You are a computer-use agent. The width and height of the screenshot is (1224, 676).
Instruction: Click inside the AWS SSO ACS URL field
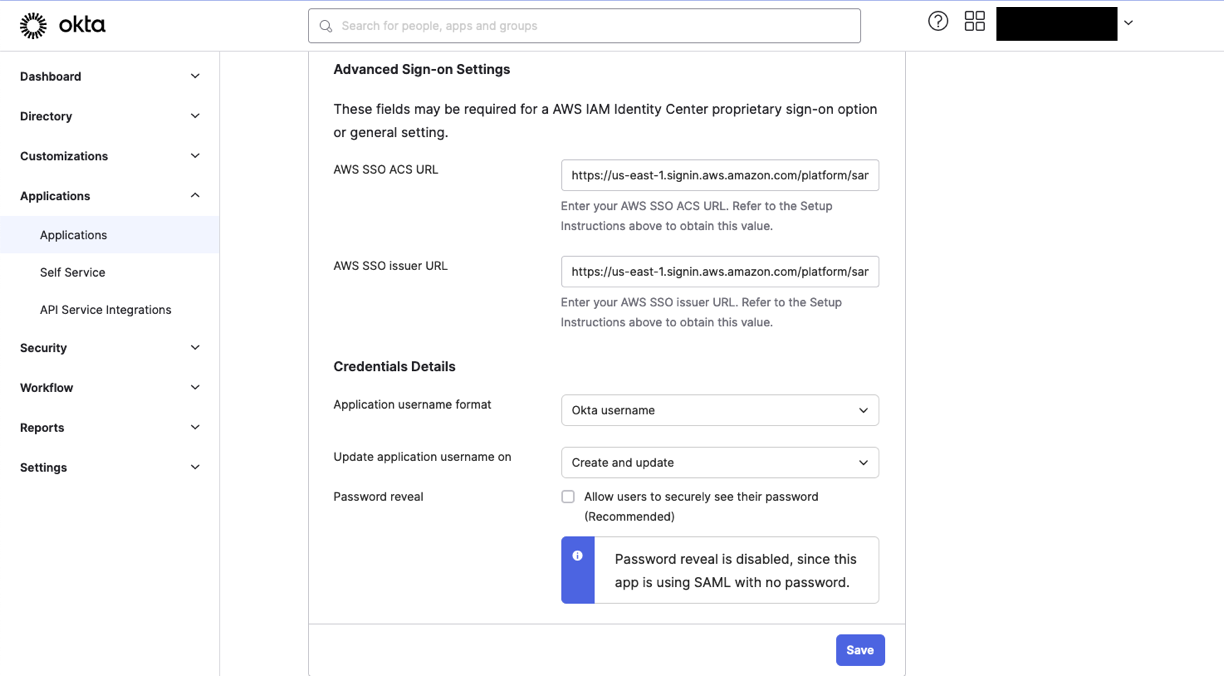coord(719,175)
